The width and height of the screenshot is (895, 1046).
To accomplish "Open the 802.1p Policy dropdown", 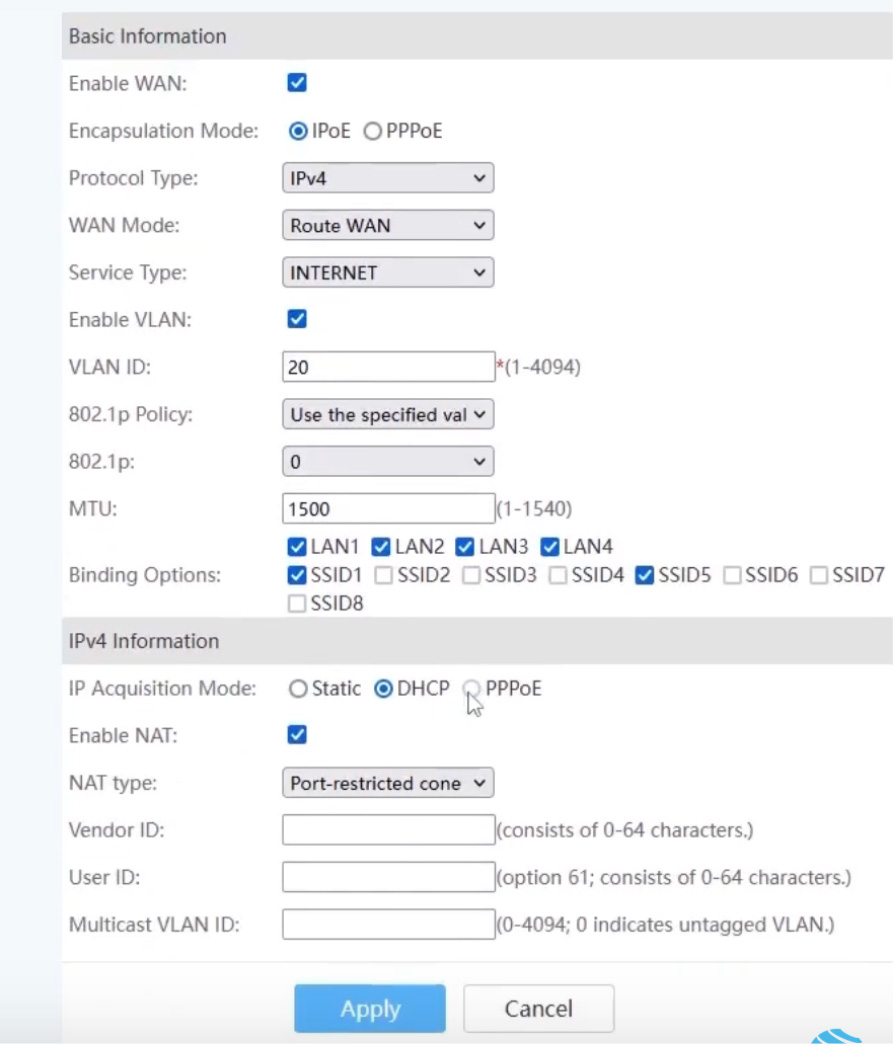I will (387, 414).
